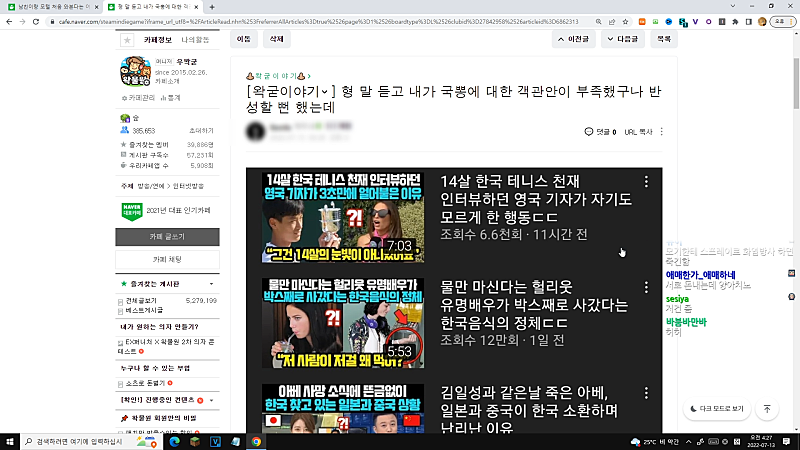Click the orange extension icon
Screen dimensions: 800x450
pyautogui.click(x=642, y=22)
